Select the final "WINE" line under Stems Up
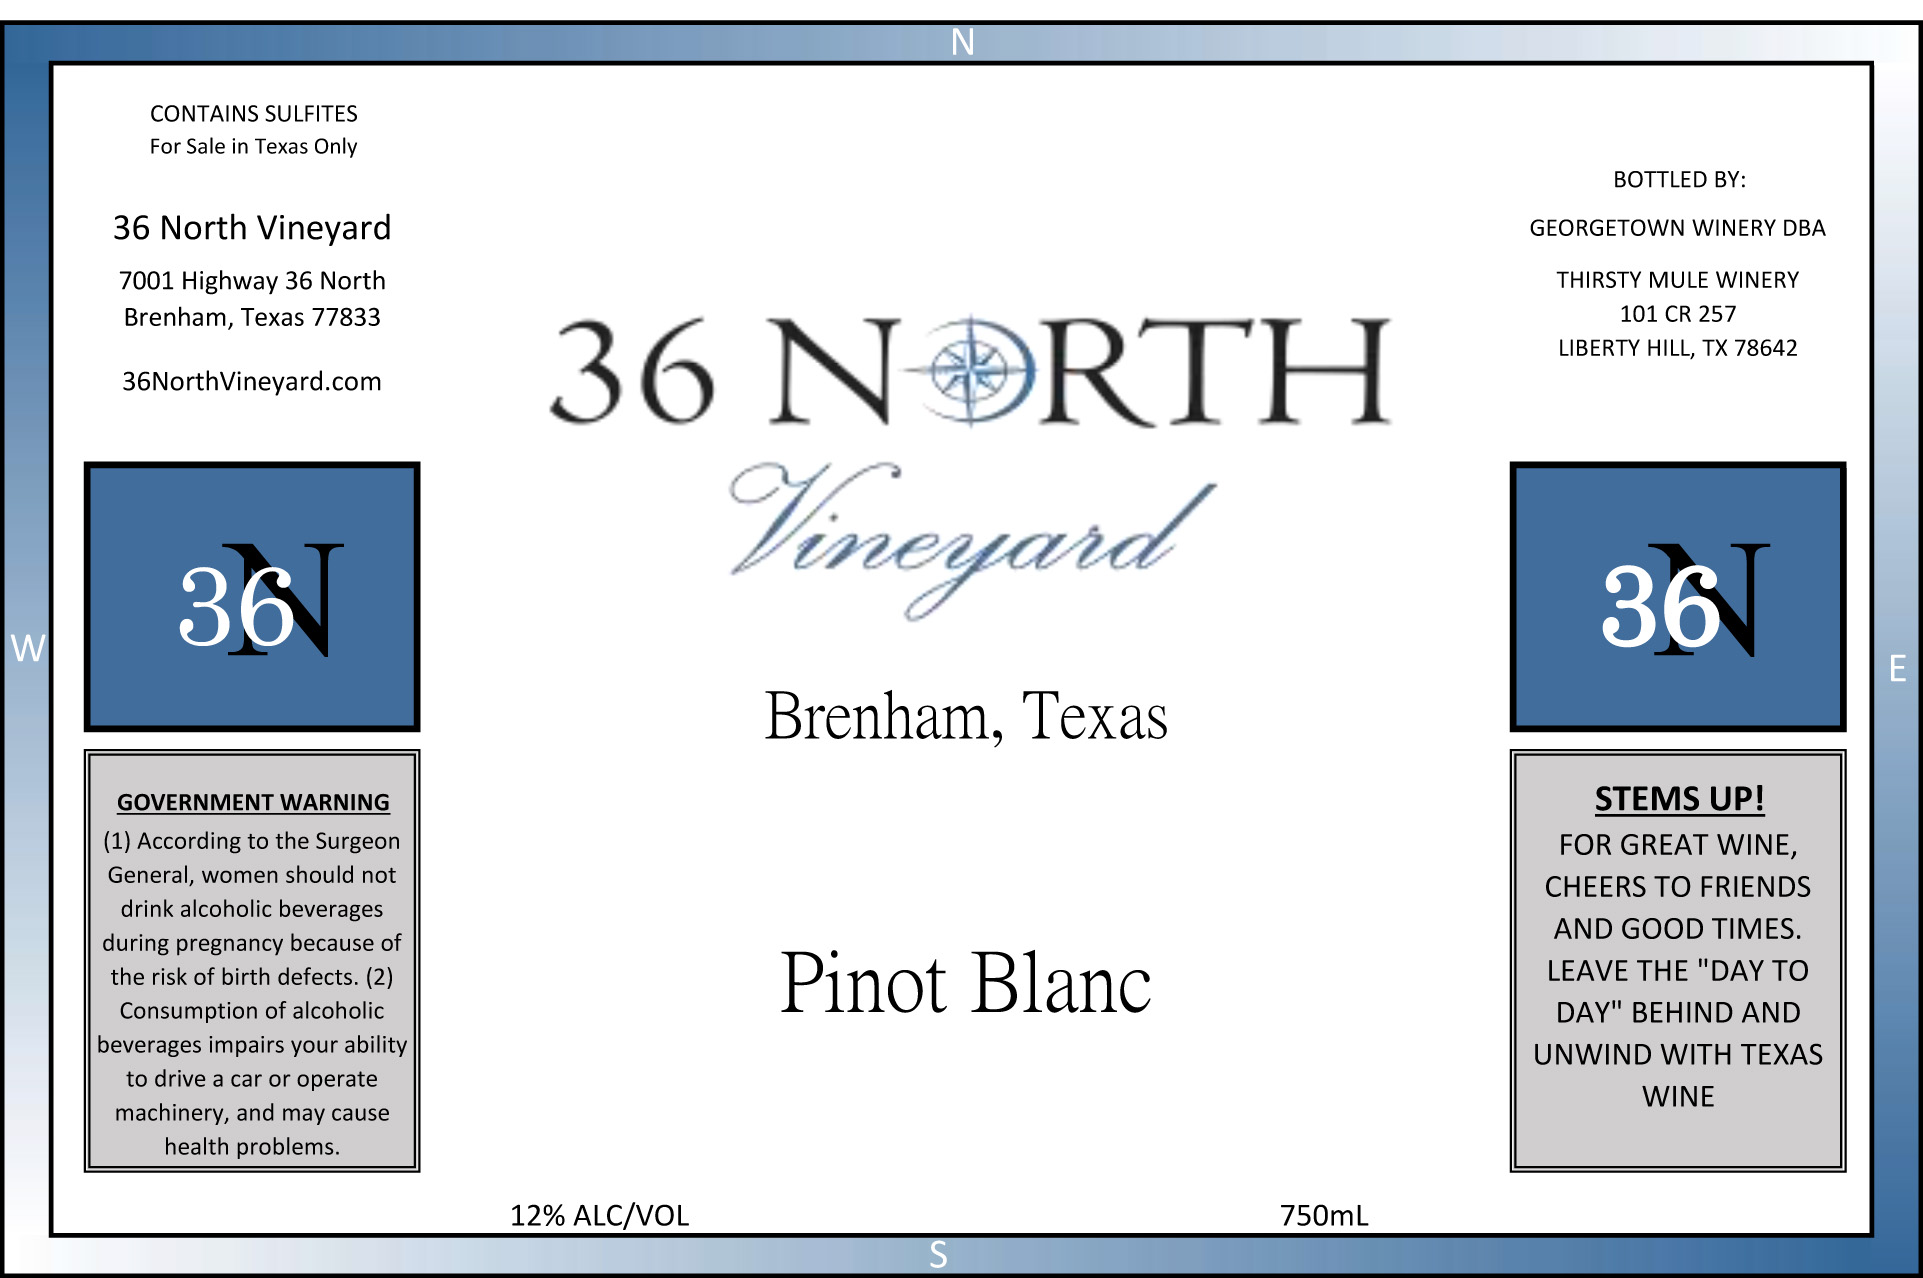Screen dimensions: 1923x1278 click(x=1678, y=1097)
